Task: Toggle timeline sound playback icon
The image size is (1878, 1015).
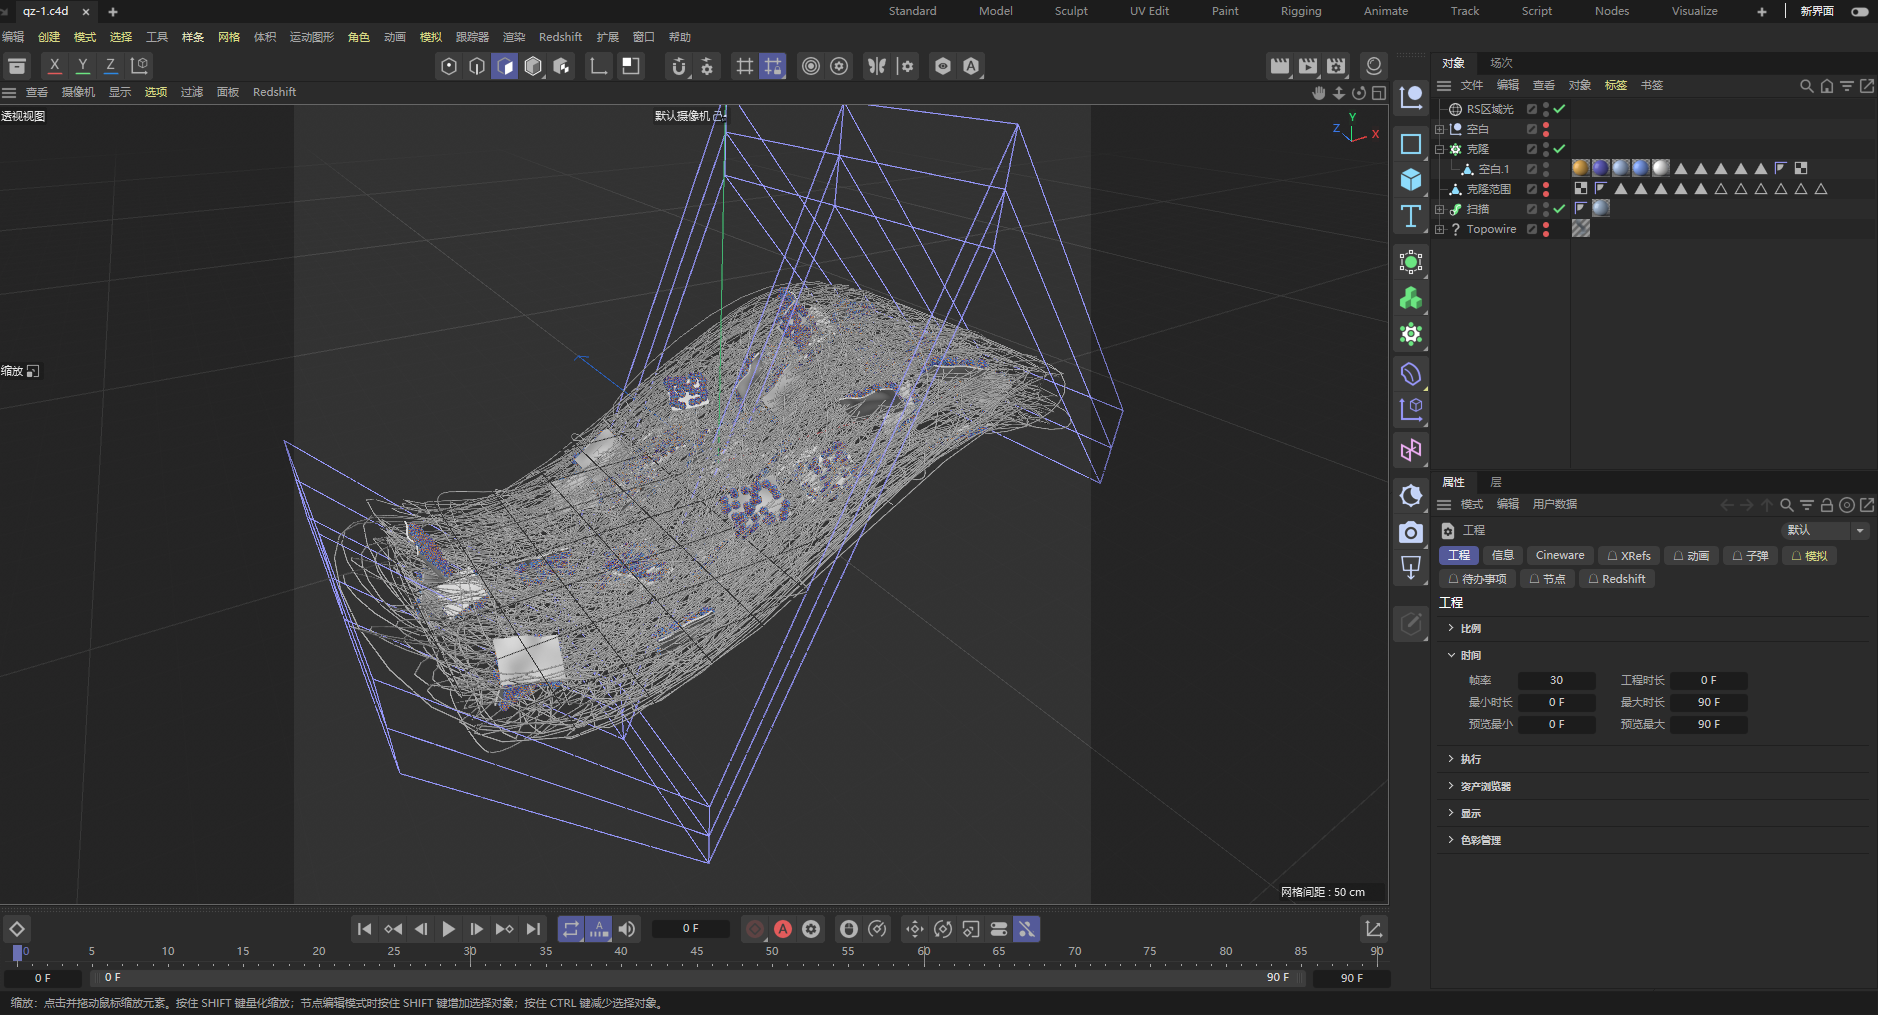Action: click(627, 929)
